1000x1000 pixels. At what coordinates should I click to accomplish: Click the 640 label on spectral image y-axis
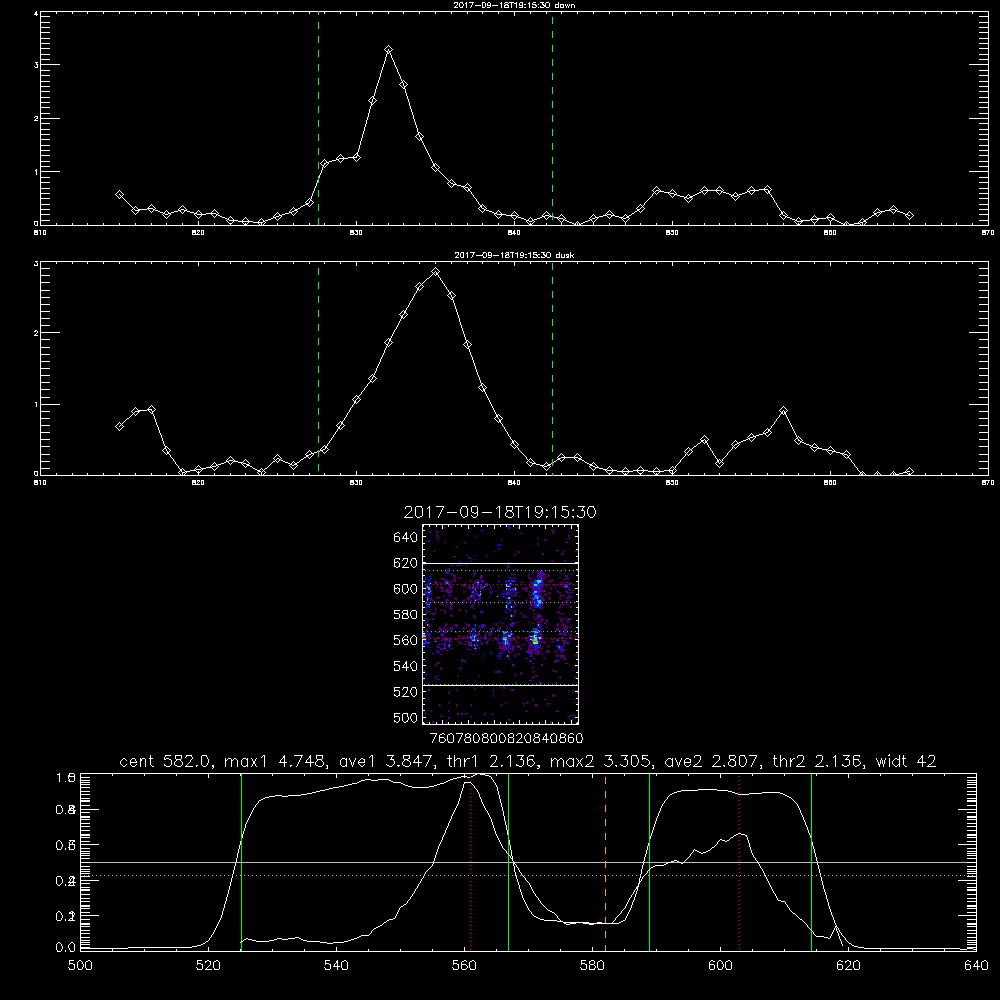[x=405, y=538]
